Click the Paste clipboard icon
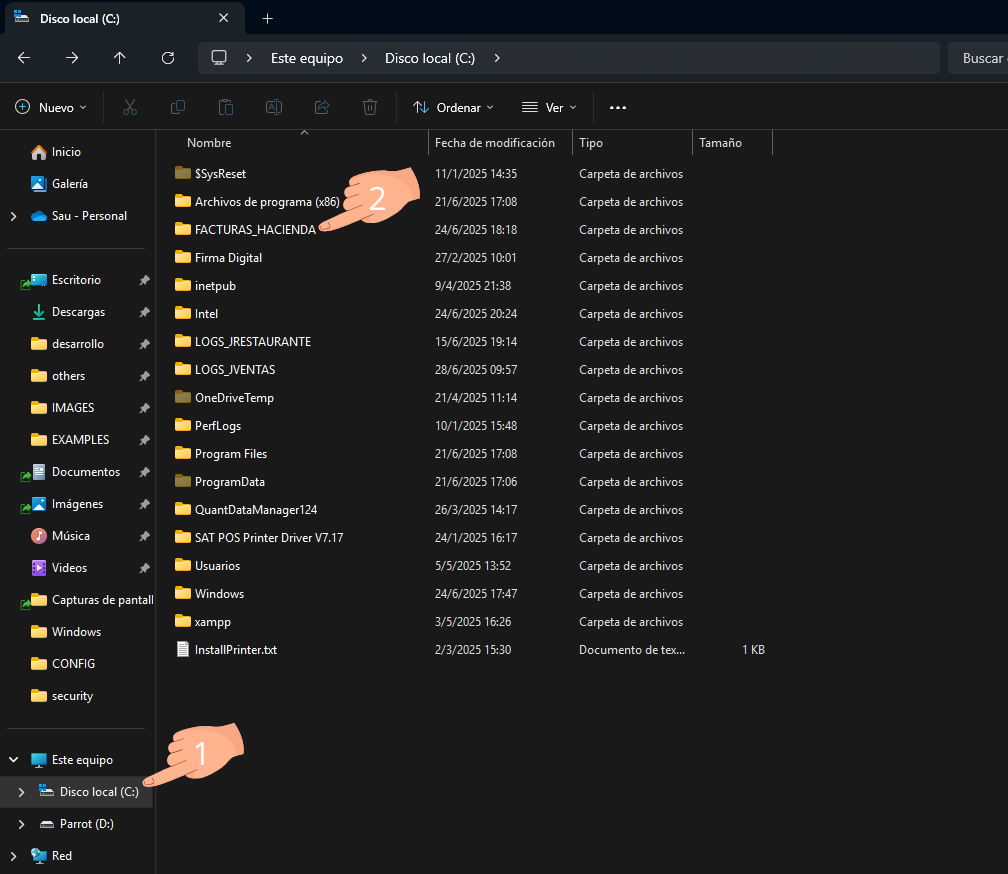1008x874 pixels. [x=226, y=107]
